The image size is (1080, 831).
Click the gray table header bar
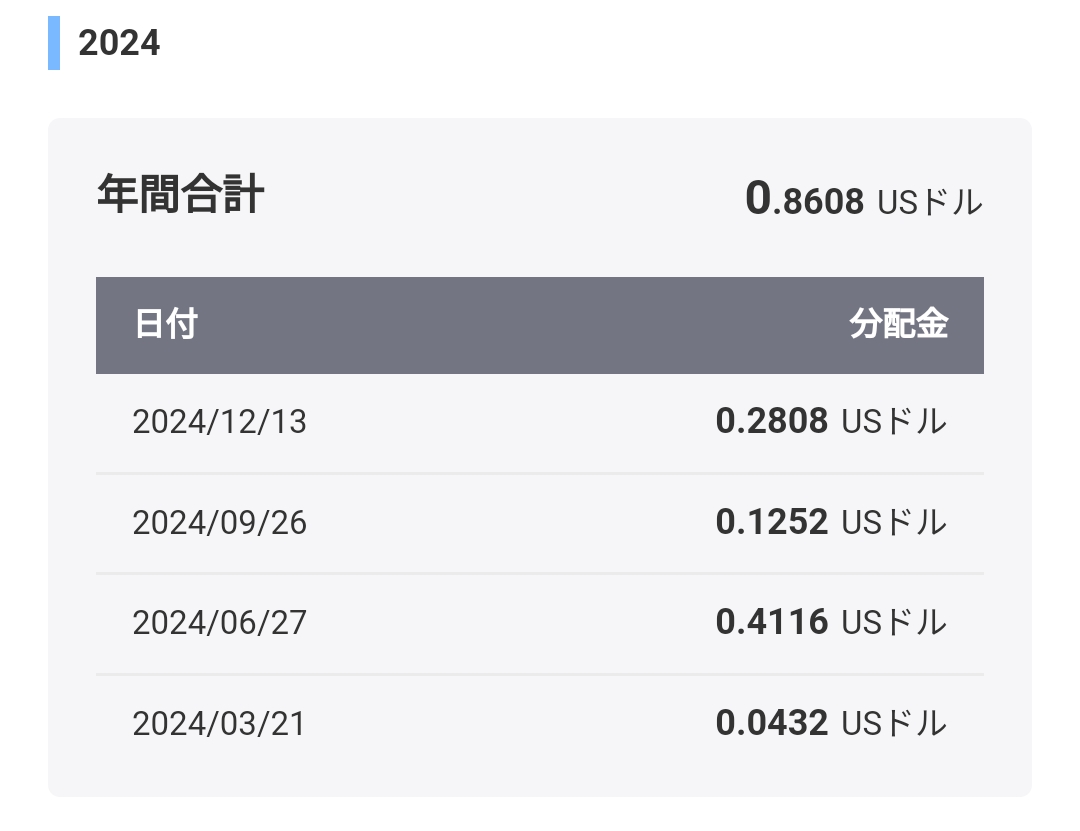[x=539, y=325]
